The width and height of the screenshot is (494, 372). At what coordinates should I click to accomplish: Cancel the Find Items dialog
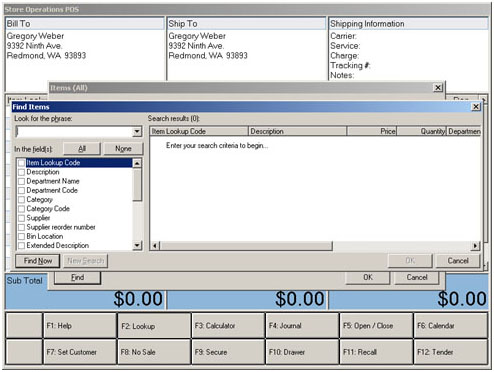pos(458,261)
